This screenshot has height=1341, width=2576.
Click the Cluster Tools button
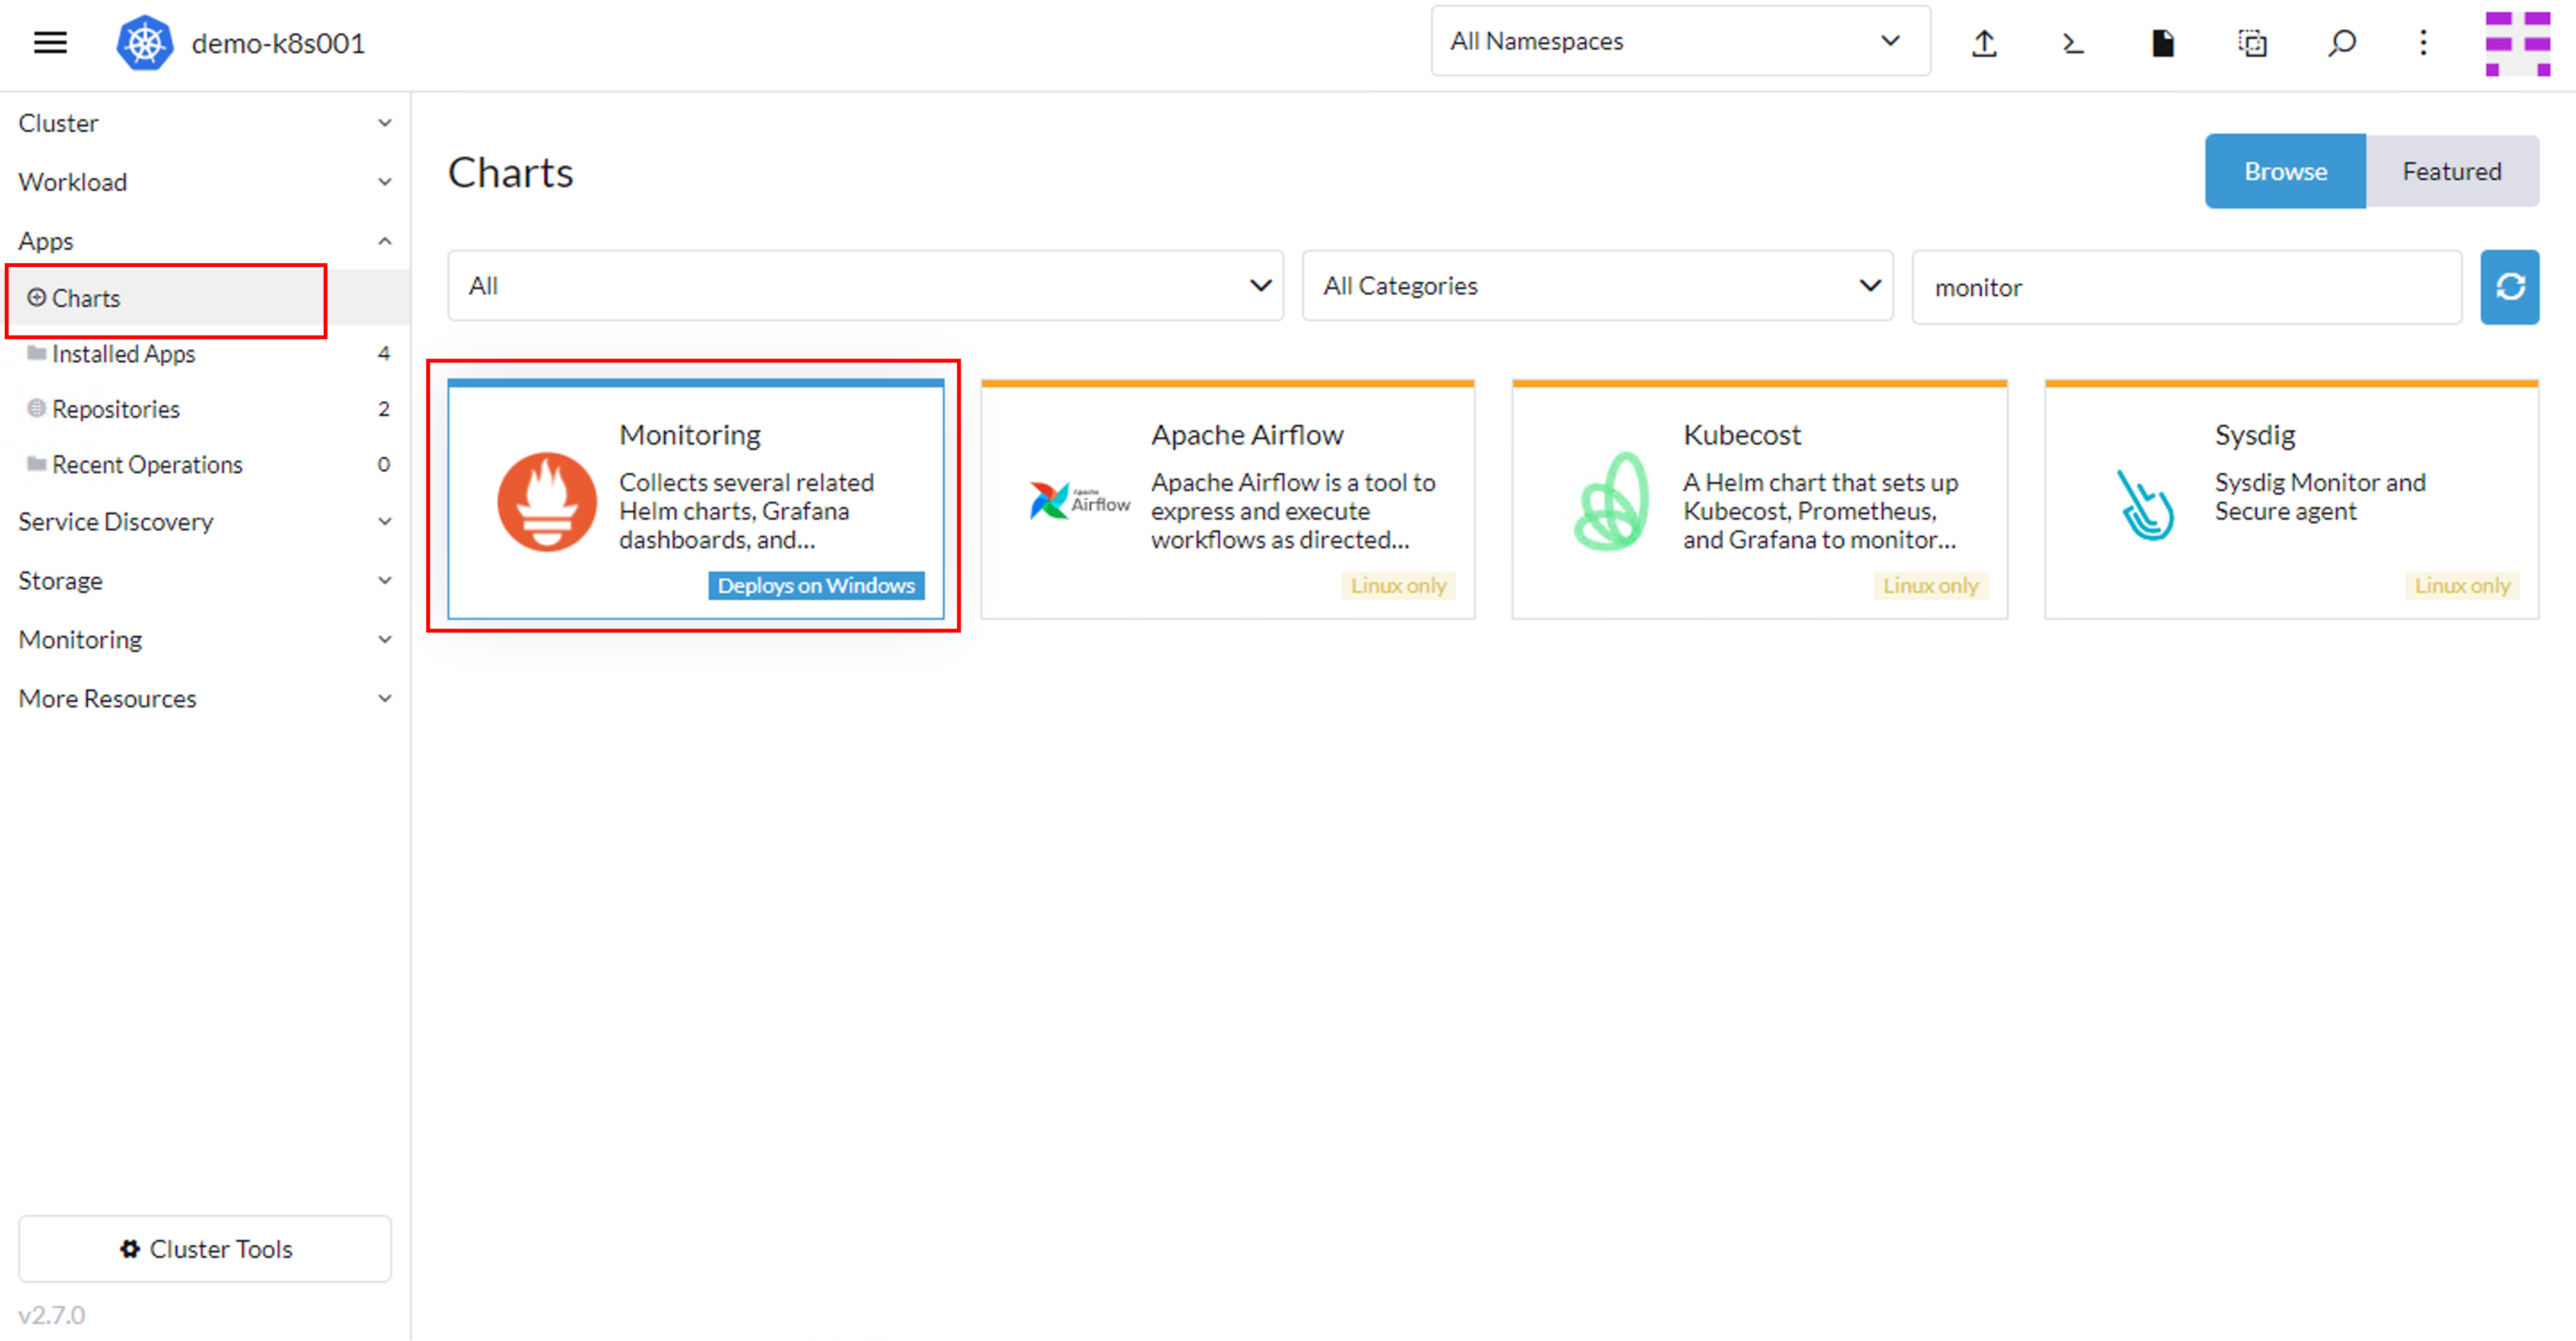click(205, 1249)
